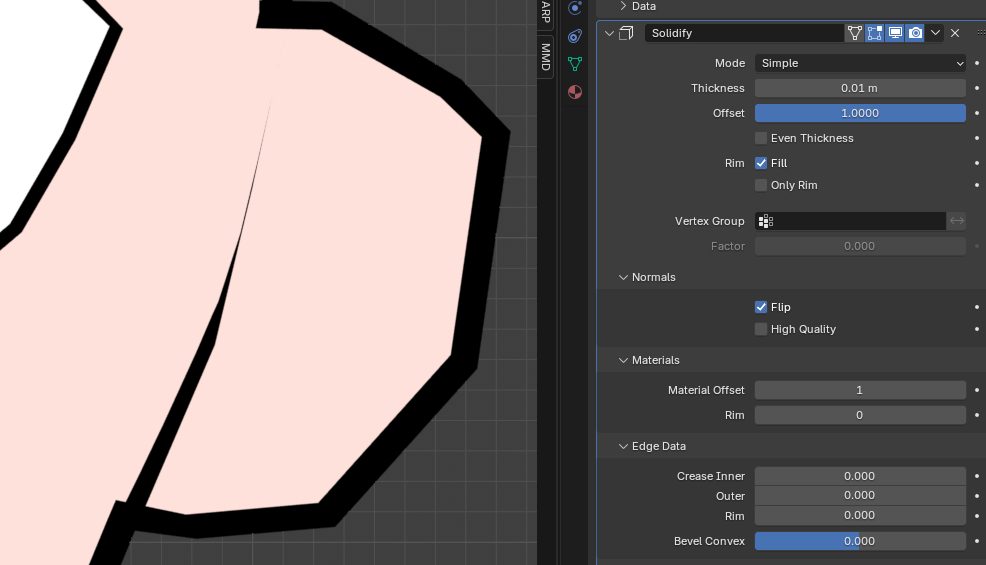Click animate dot beside Even Thickness
Screen dimensions: 986x565
pos(977,138)
